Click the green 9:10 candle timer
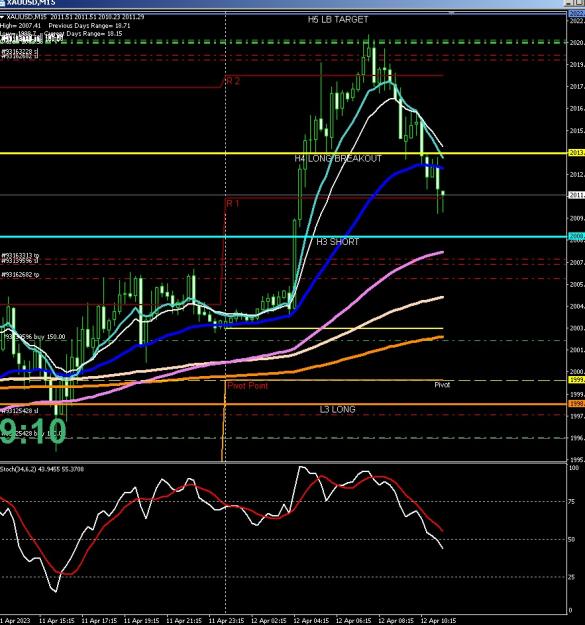Screen dimensions: 585x625 tap(33, 431)
